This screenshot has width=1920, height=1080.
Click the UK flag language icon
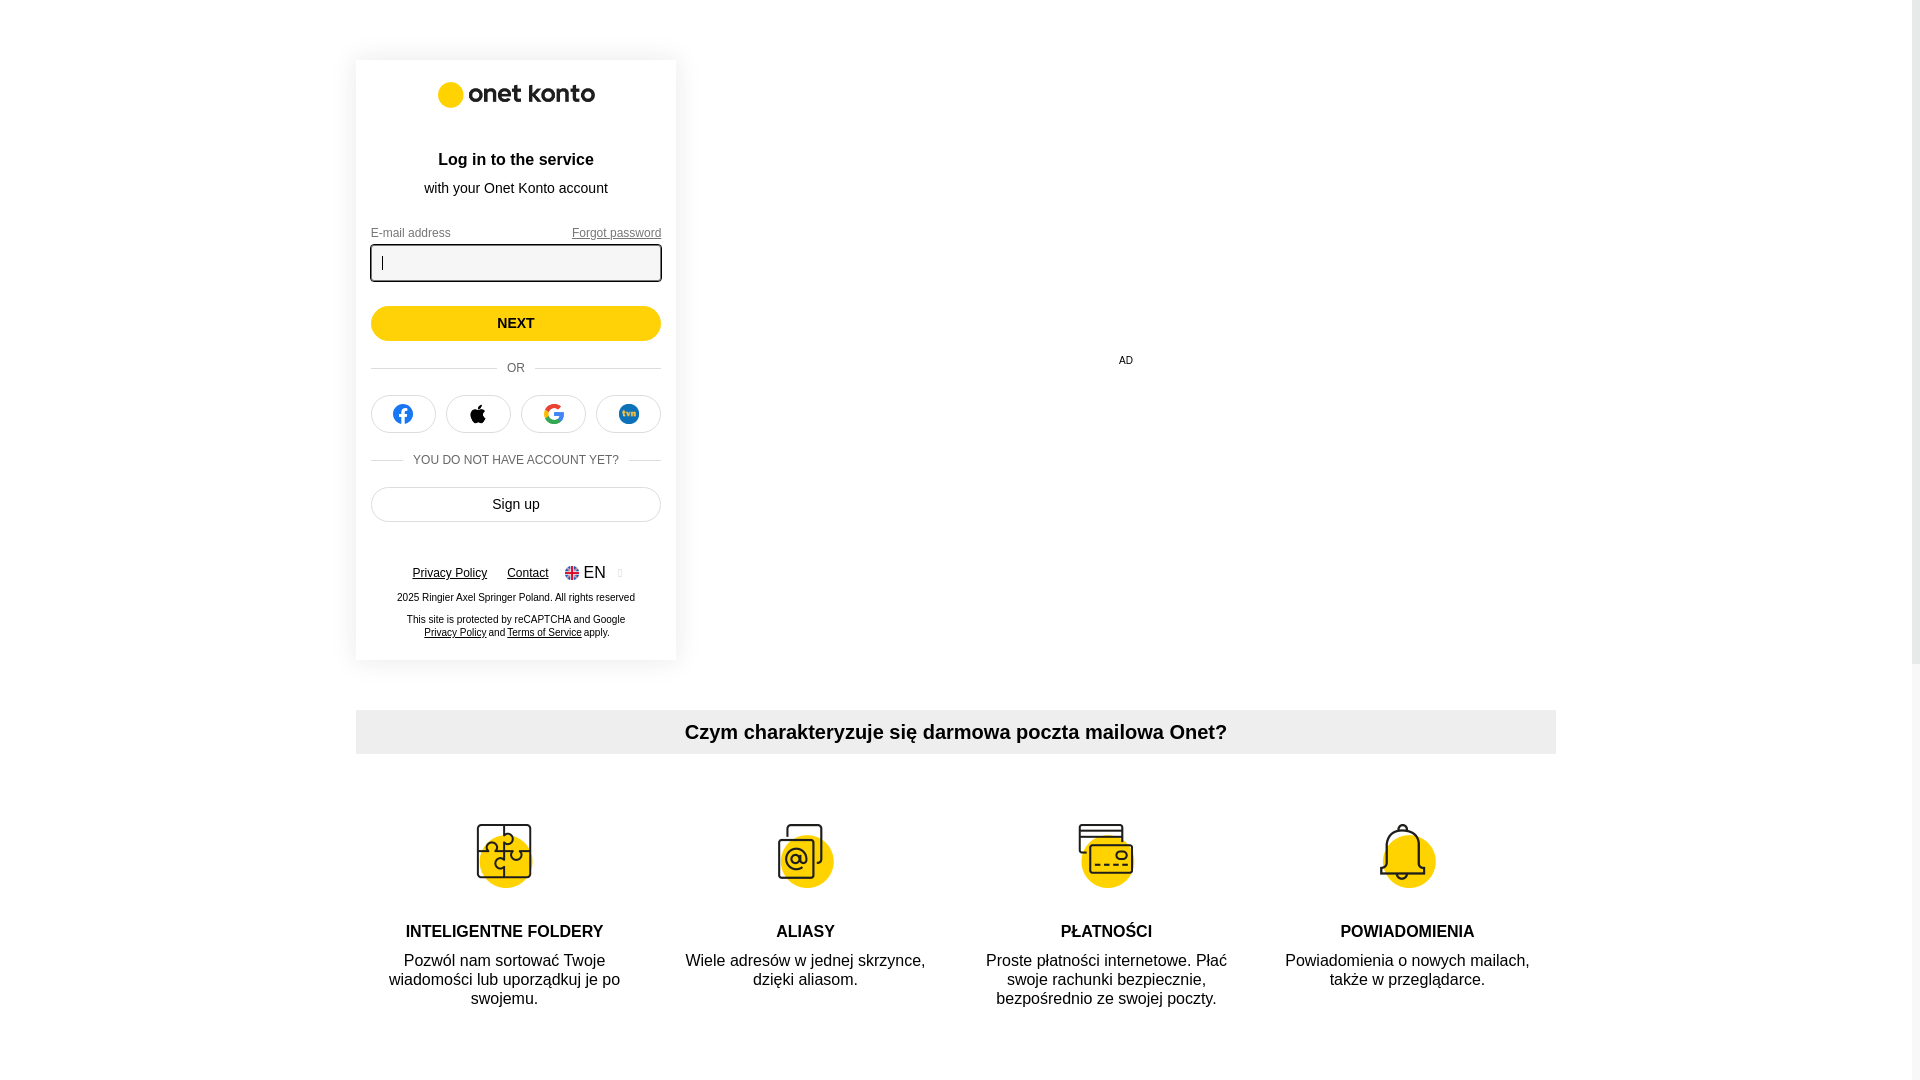coord(572,573)
